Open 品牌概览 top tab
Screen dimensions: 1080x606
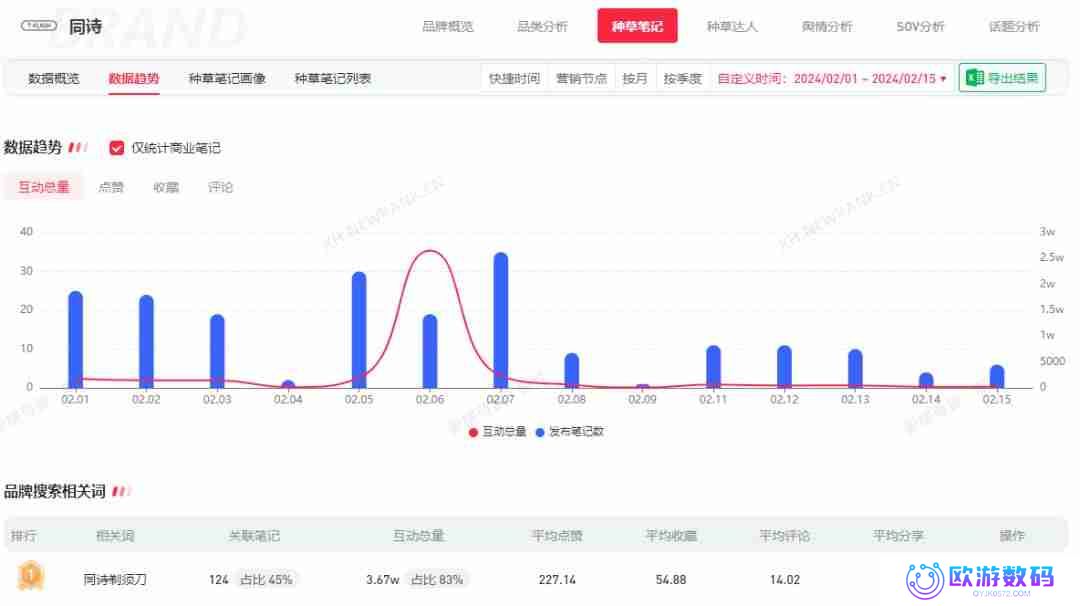tap(448, 26)
